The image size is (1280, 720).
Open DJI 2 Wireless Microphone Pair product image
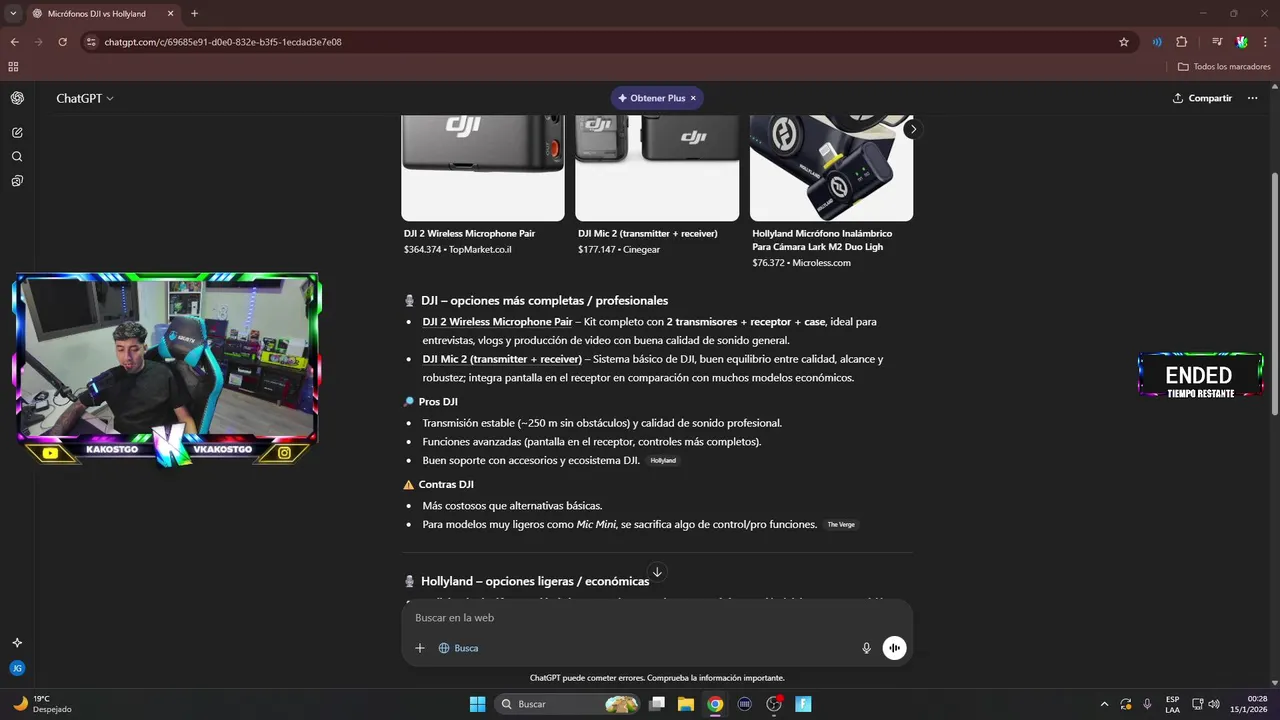pyautogui.click(x=483, y=167)
